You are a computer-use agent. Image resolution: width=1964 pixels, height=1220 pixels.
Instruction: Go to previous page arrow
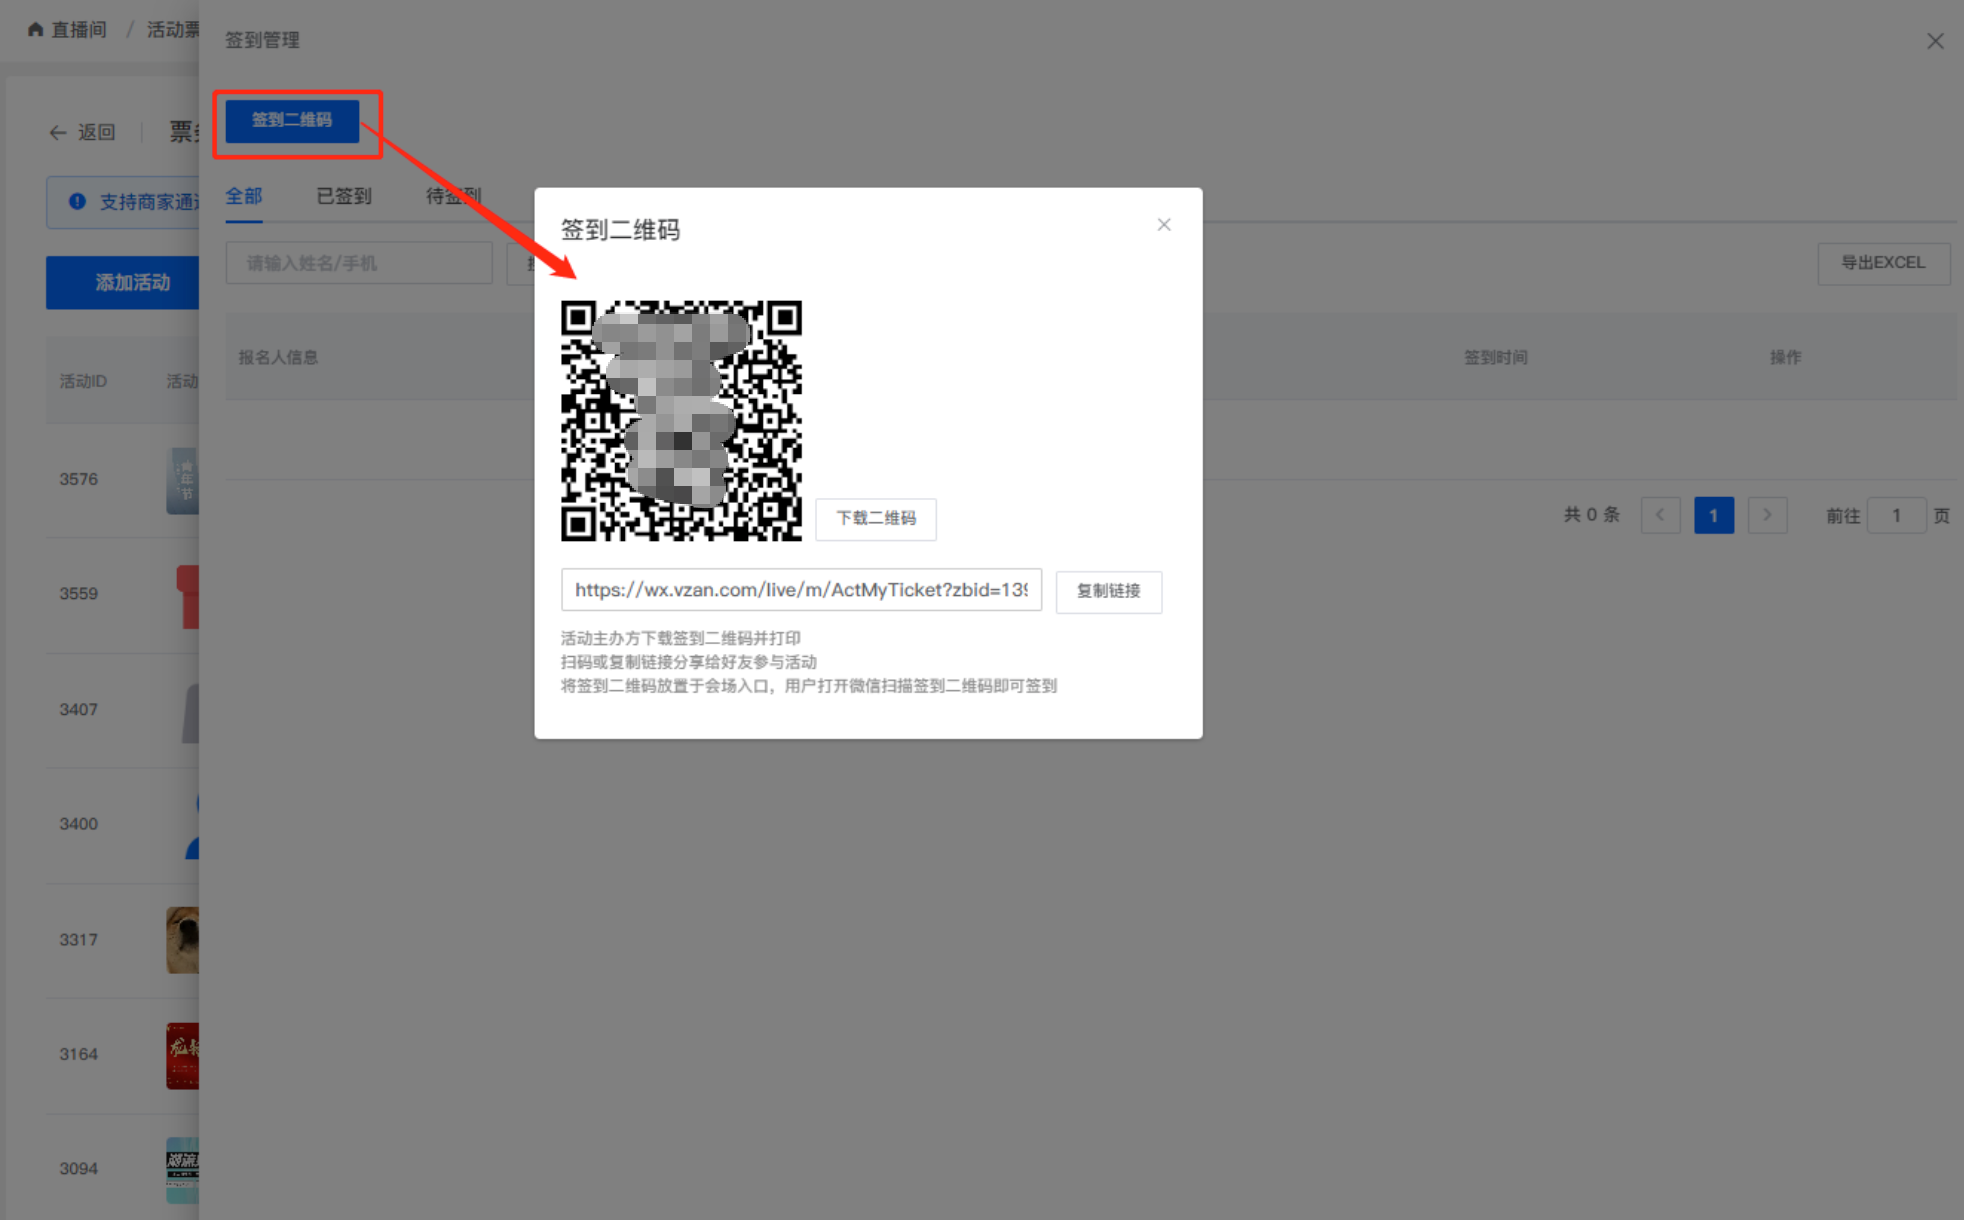(x=1660, y=515)
